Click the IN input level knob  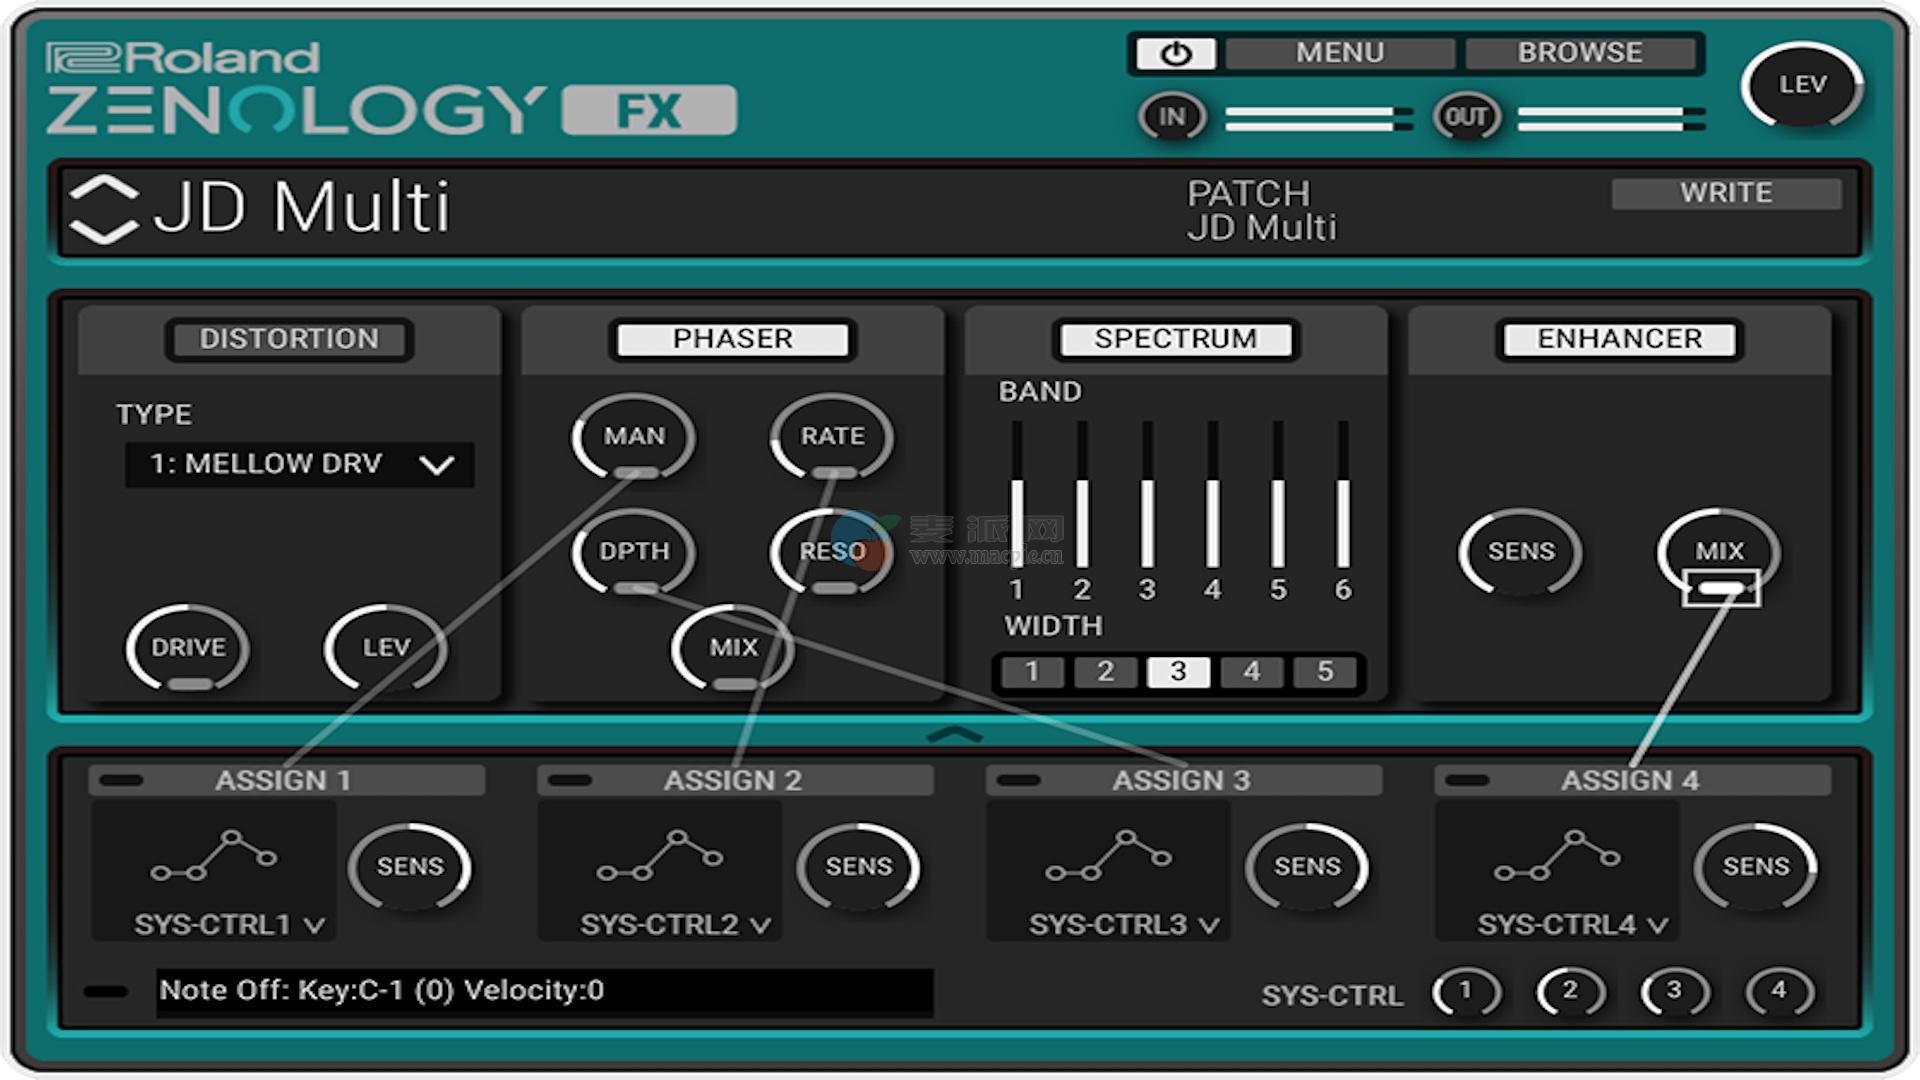pos(1172,117)
